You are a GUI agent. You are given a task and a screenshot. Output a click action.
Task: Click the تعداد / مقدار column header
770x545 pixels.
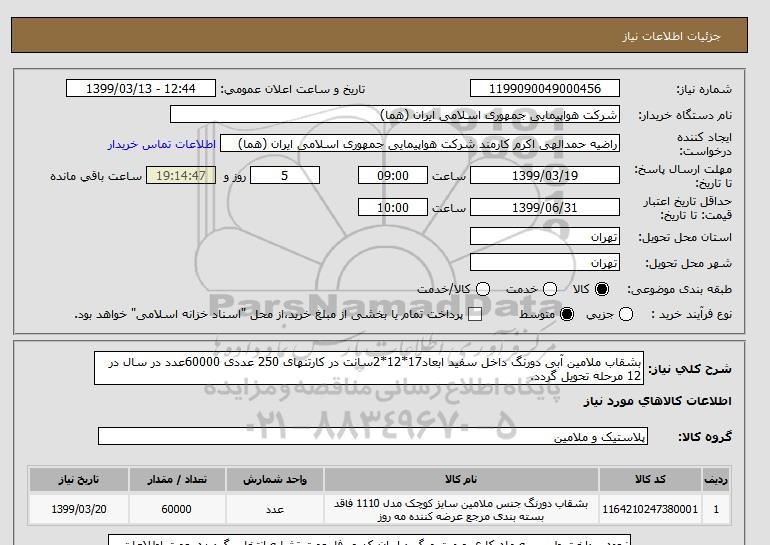click(x=177, y=479)
